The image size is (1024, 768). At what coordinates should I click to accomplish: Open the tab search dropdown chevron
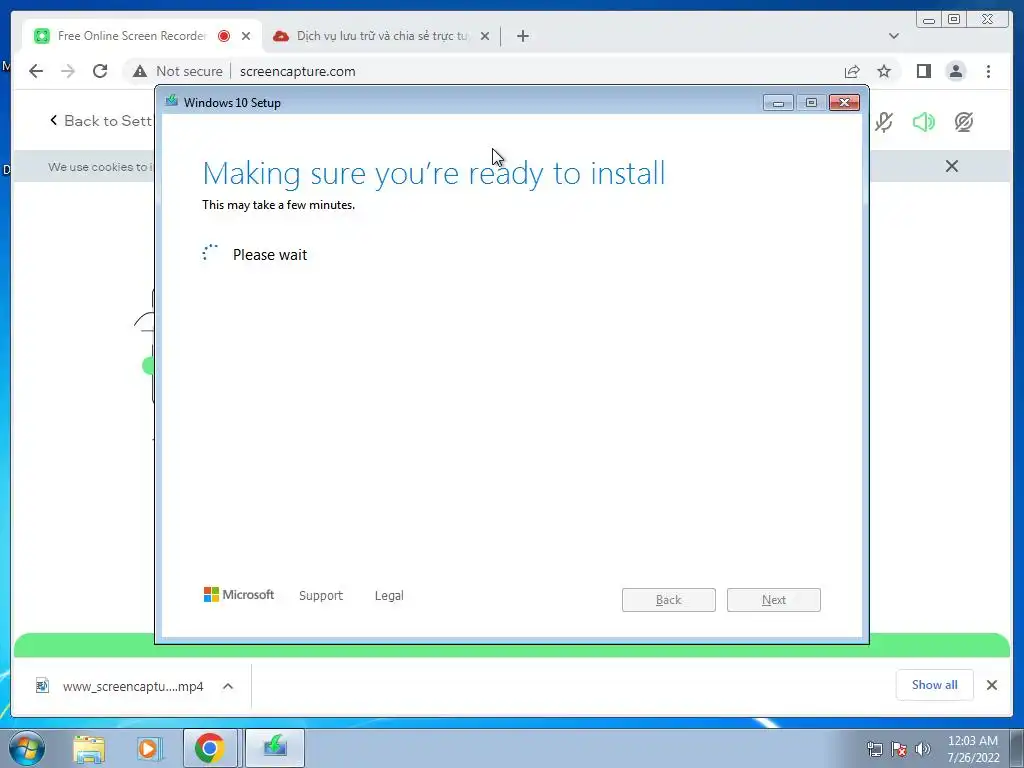tap(894, 36)
